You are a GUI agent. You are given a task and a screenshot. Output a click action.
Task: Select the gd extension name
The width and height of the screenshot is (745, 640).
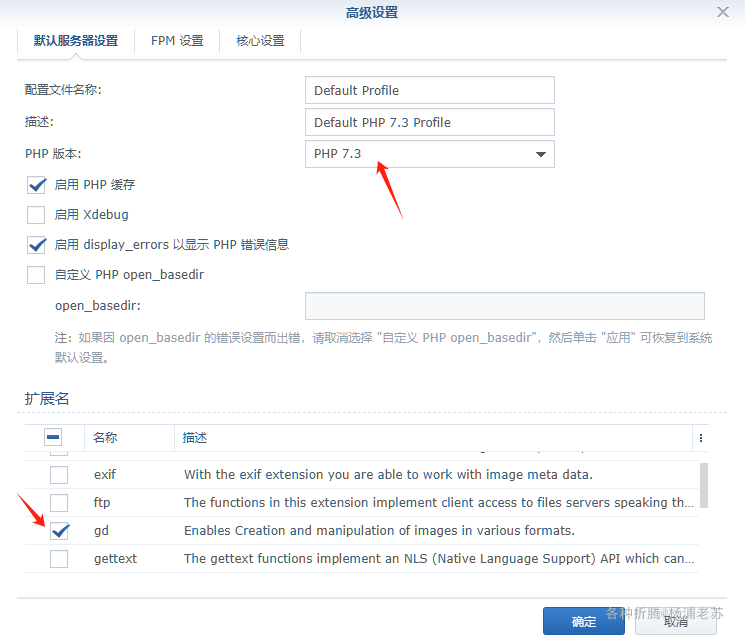point(101,531)
